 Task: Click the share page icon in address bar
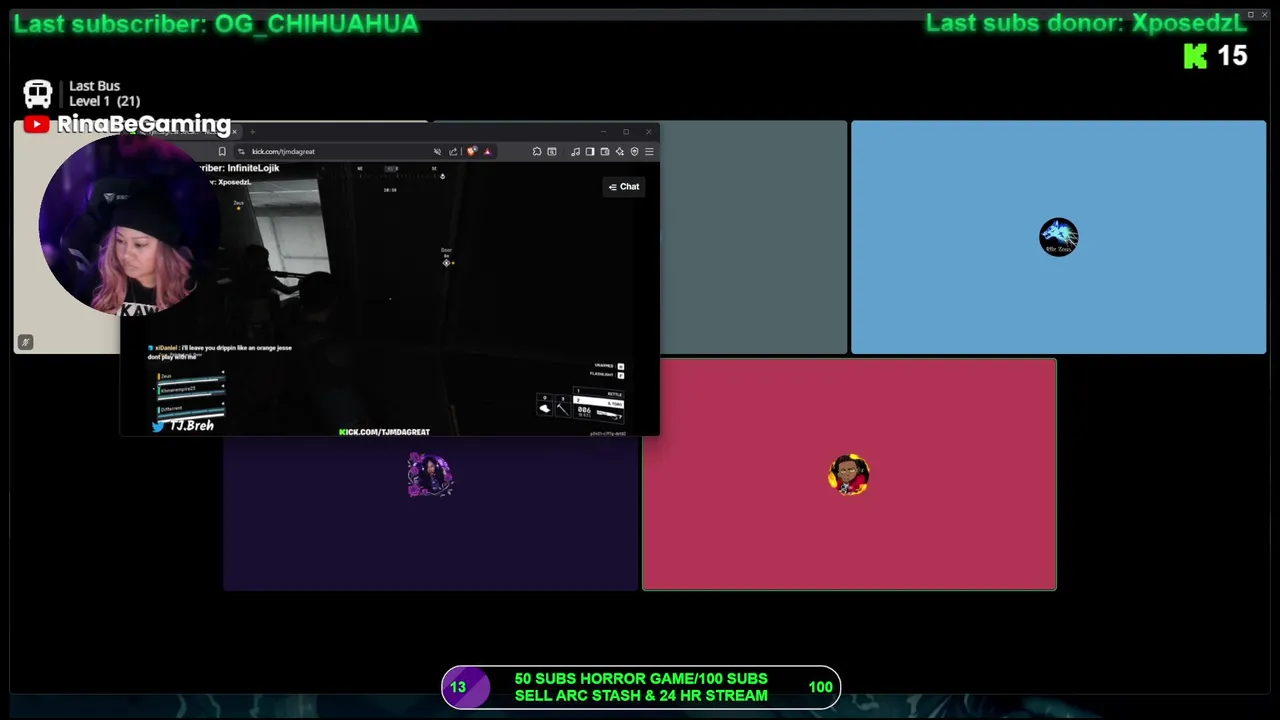tap(453, 152)
